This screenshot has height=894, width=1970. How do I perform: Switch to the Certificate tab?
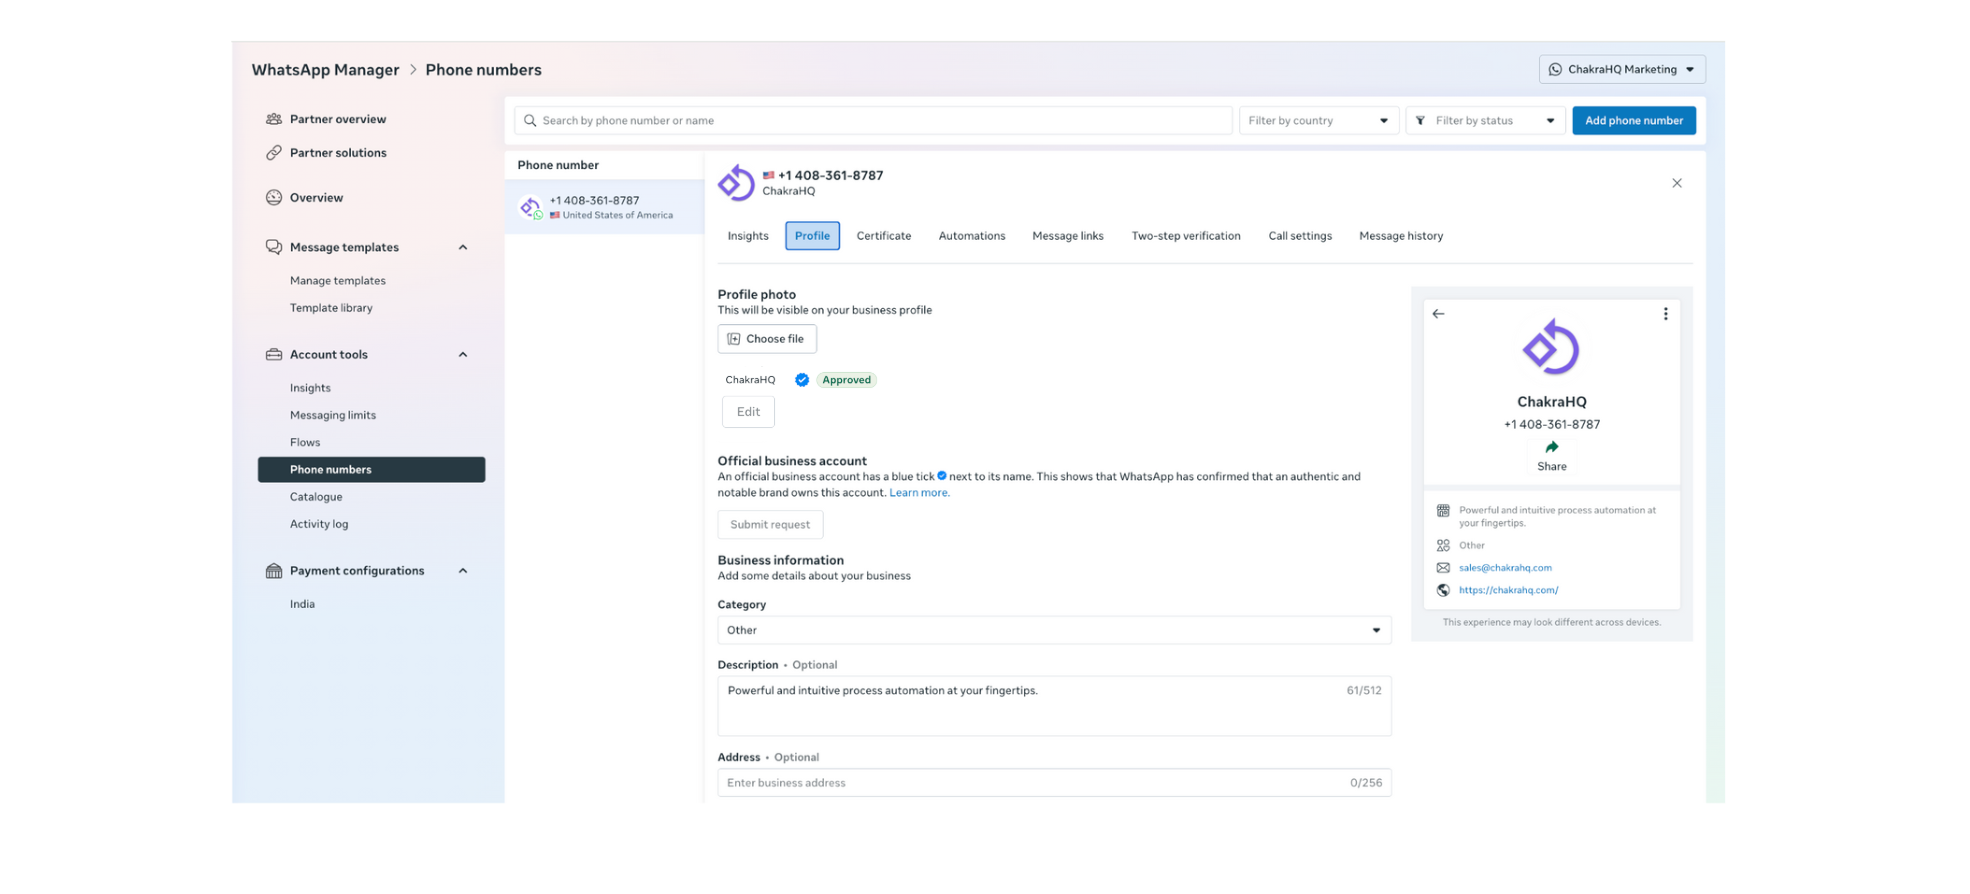884,236
